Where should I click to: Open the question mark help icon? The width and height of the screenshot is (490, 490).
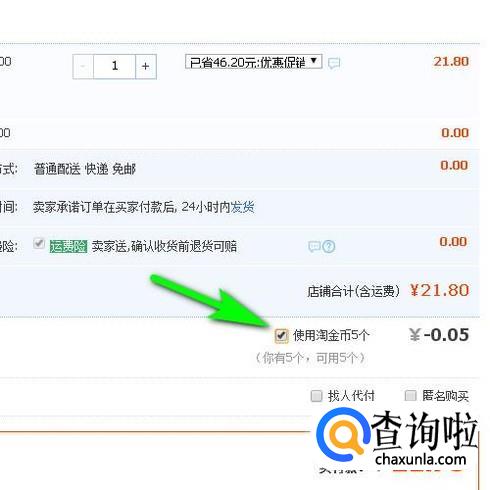coord(329,246)
